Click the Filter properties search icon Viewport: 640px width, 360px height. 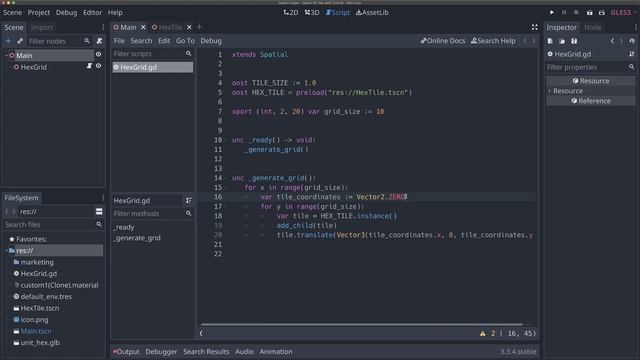[631, 67]
